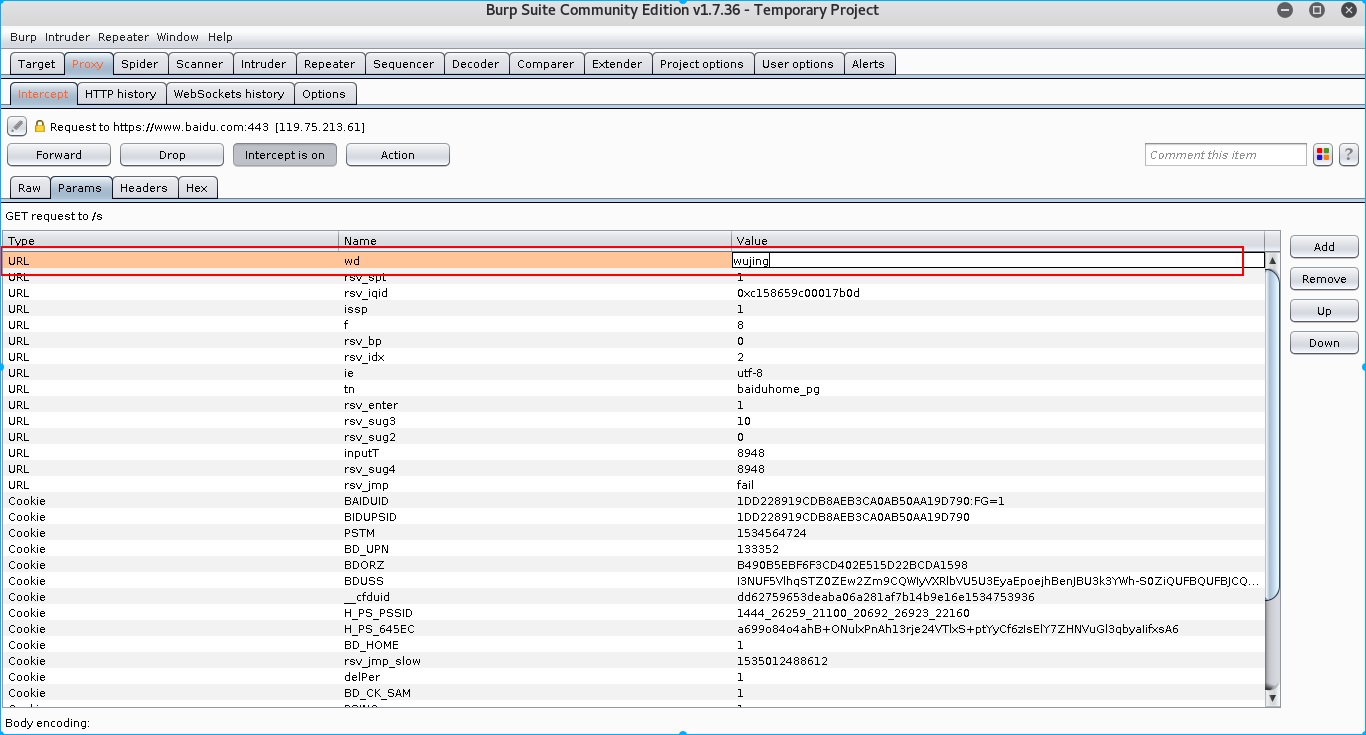The height and width of the screenshot is (735, 1366).
Task: Open the proxy Options sub-tab
Action: (x=324, y=94)
